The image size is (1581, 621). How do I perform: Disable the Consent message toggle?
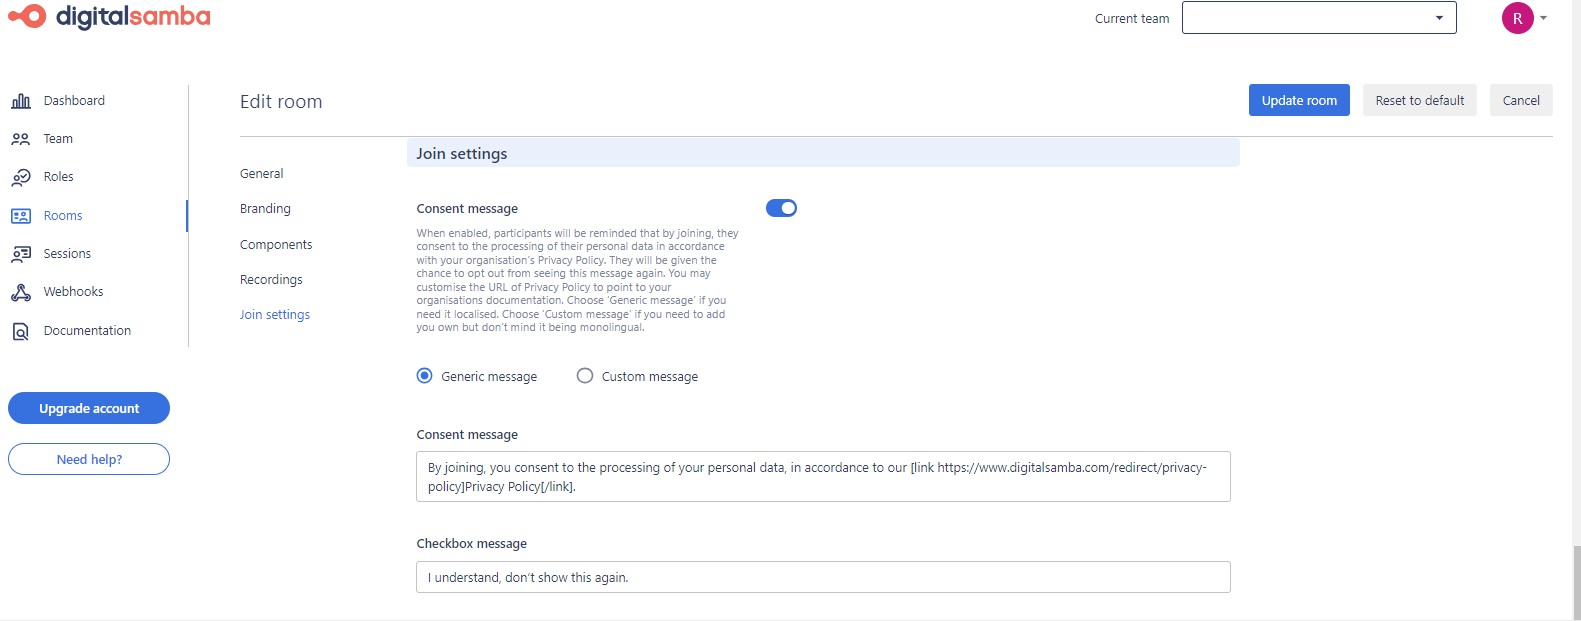781,208
